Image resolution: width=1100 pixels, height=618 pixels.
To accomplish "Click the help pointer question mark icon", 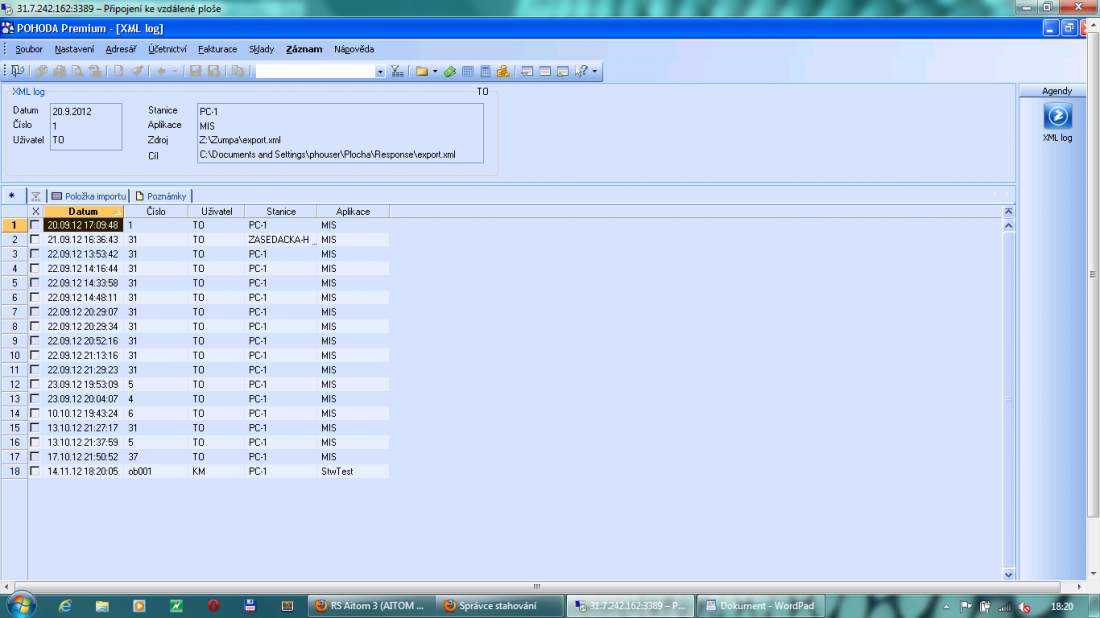I will pos(581,71).
